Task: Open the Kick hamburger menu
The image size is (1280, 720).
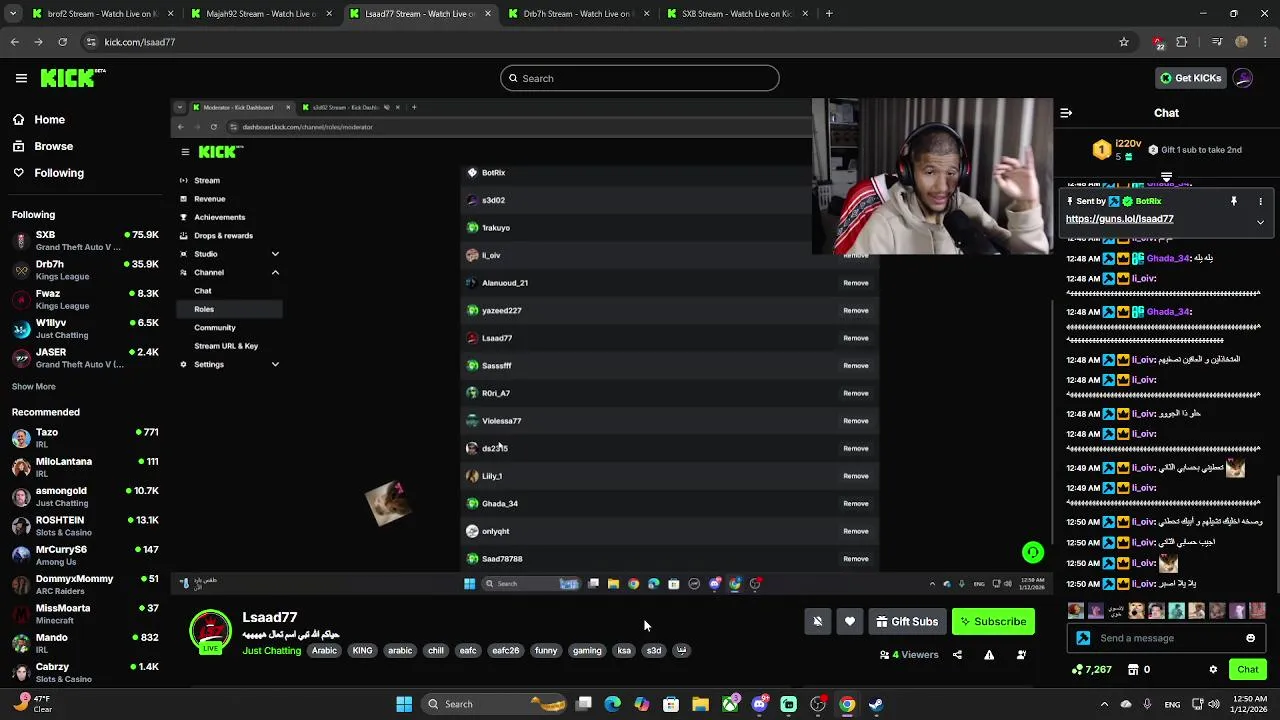Action: pos(21,78)
